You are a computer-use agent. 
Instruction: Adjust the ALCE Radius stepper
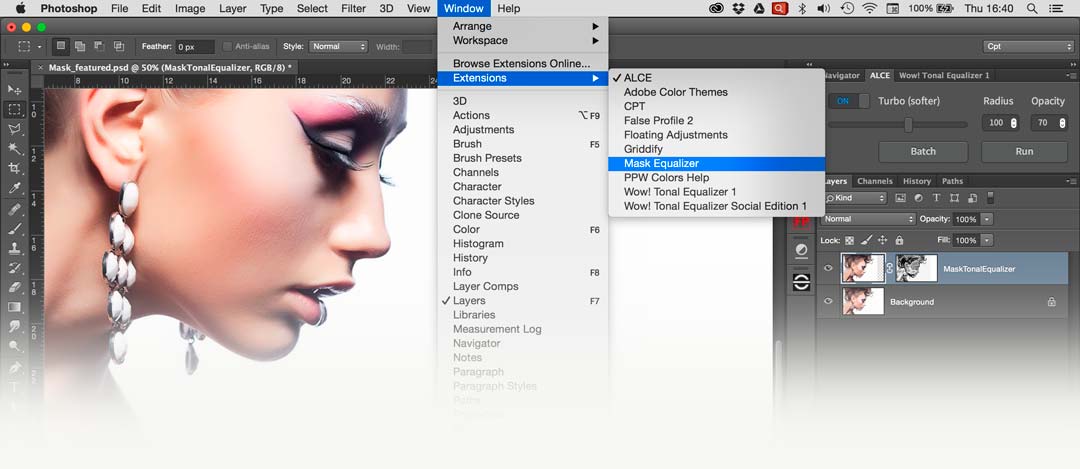pos(1013,123)
